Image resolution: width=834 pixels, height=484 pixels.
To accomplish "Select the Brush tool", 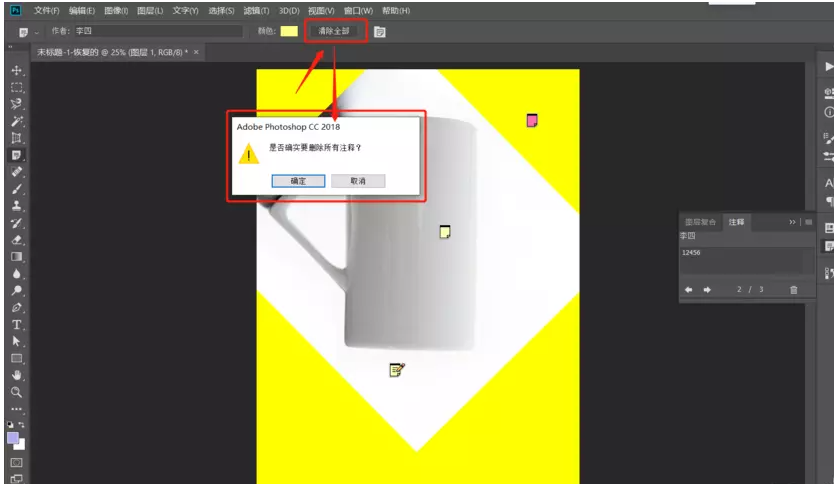I will point(16,189).
